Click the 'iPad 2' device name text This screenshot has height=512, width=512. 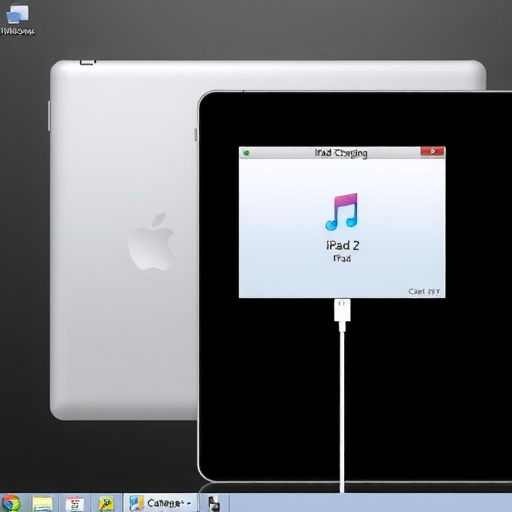point(343,246)
